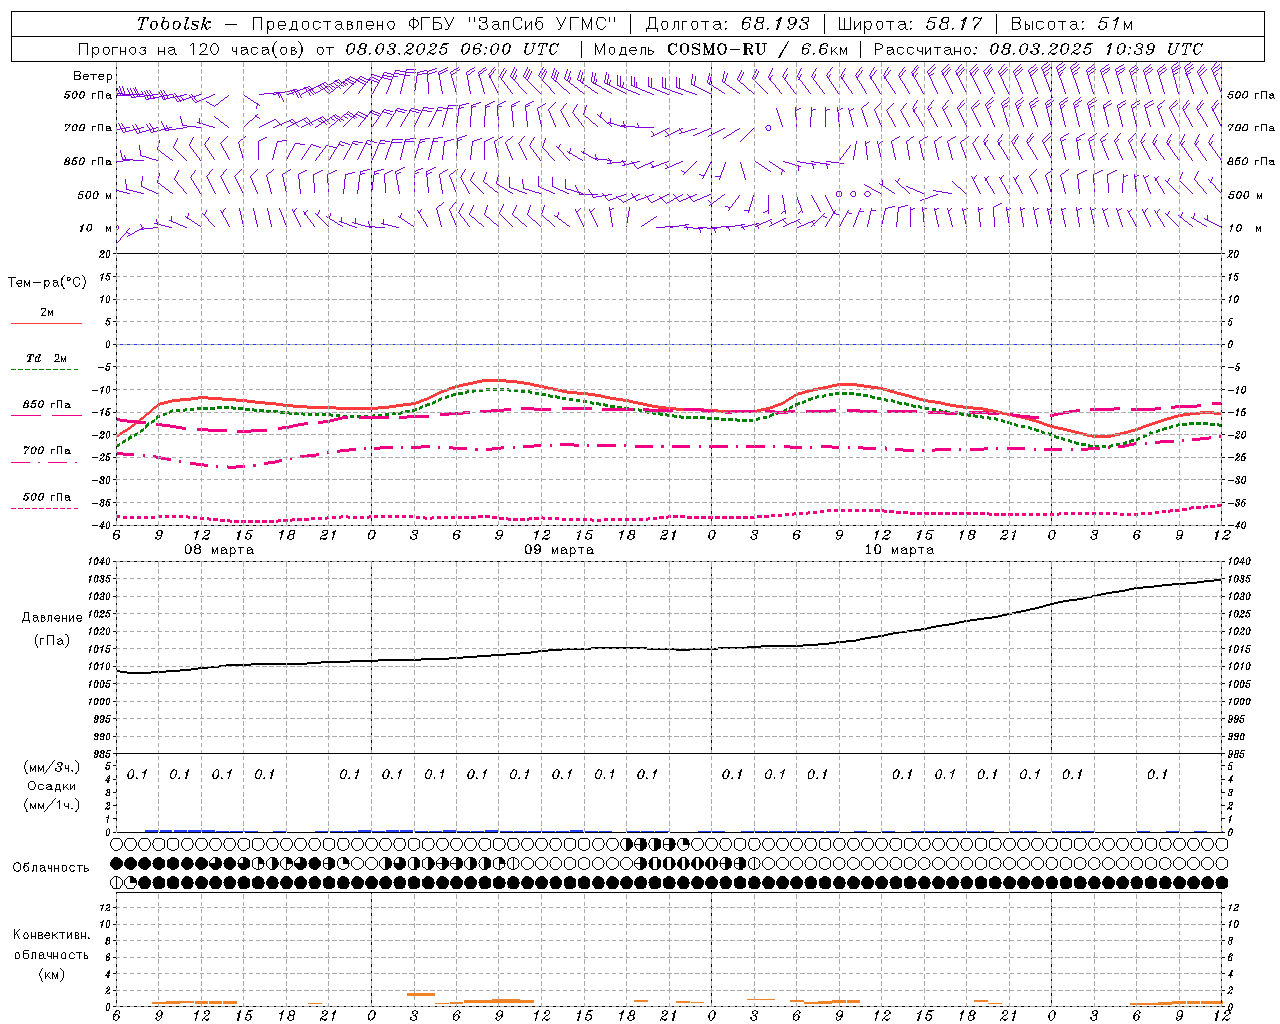The height and width of the screenshot is (1024, 1280).
Task: Click the "Ветер" wind panel label
Action: point(92,76)
